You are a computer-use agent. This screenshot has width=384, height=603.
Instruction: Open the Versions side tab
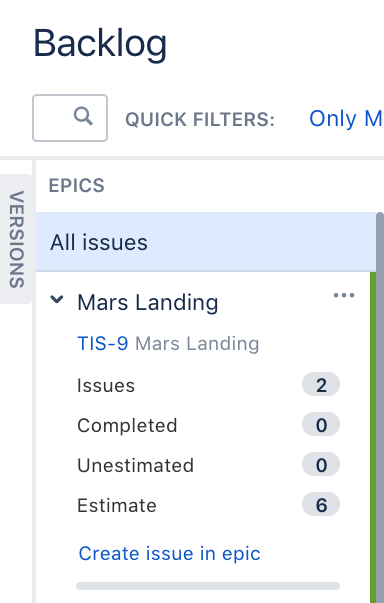click(16, 239)
